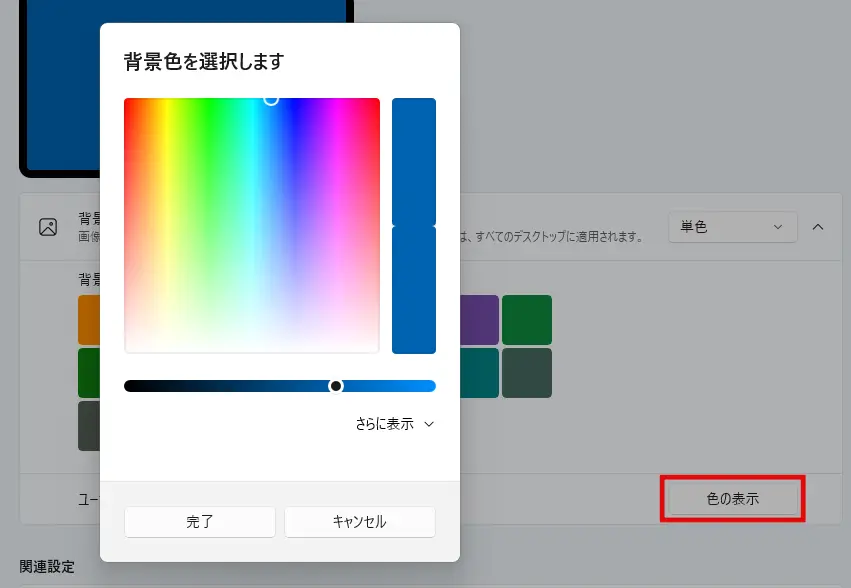
Task: Open the 単色 background type dropdown
Action: [x=733, y=227]
